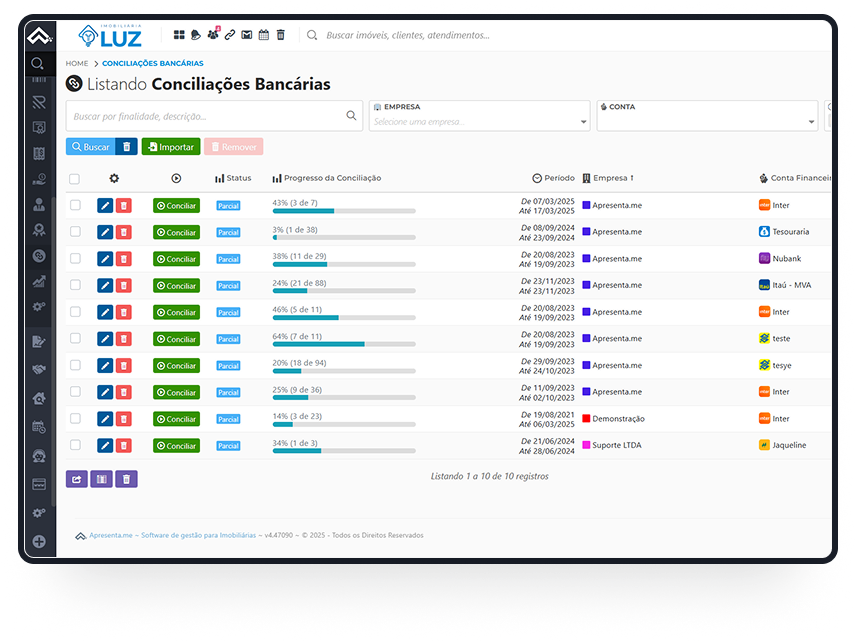
Task: Check the teste account row checkbox
Action: (75, 338)
